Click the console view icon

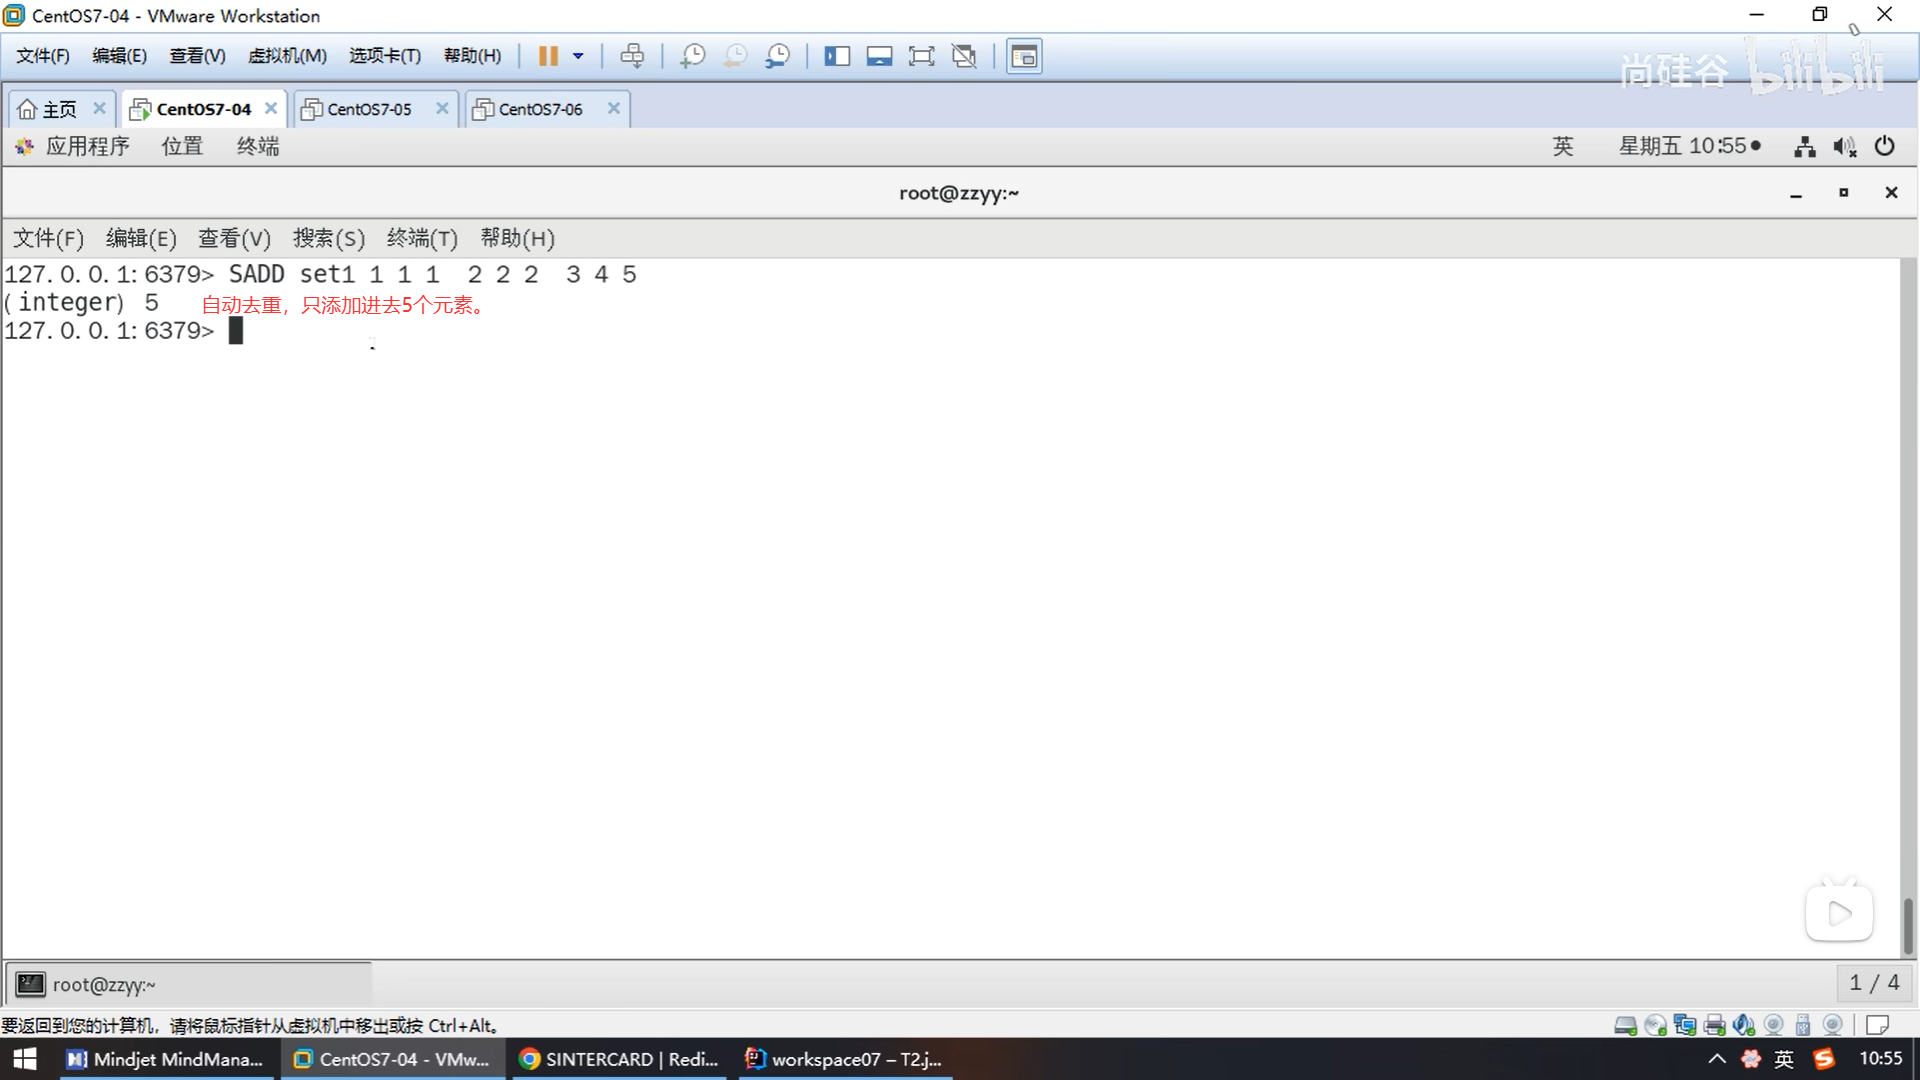[x=1024, y=56]
